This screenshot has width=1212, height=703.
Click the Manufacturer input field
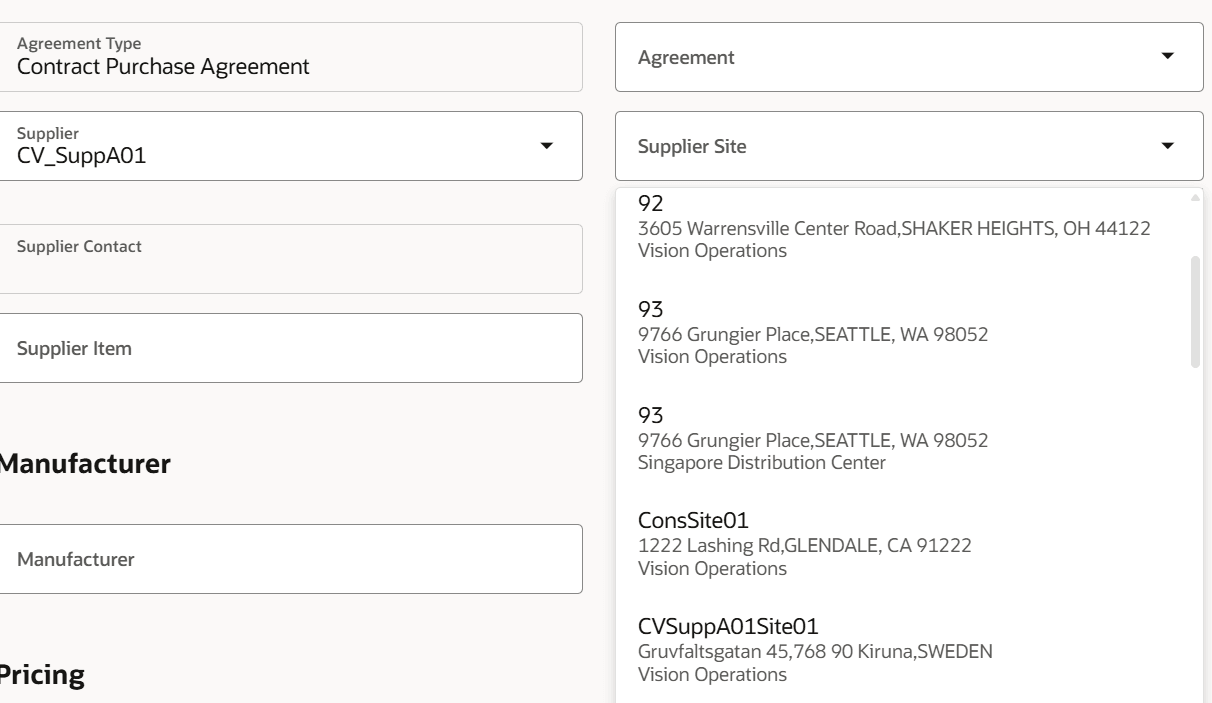click(290, 559)
